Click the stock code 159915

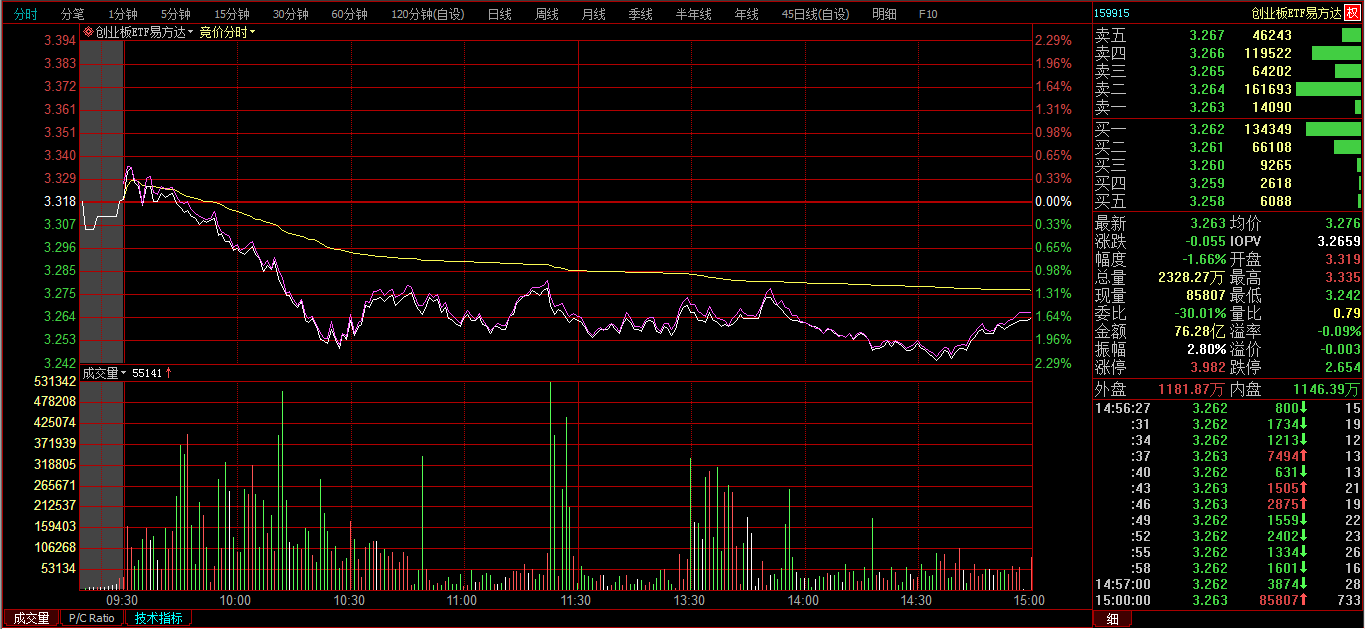pos(1112,13)
